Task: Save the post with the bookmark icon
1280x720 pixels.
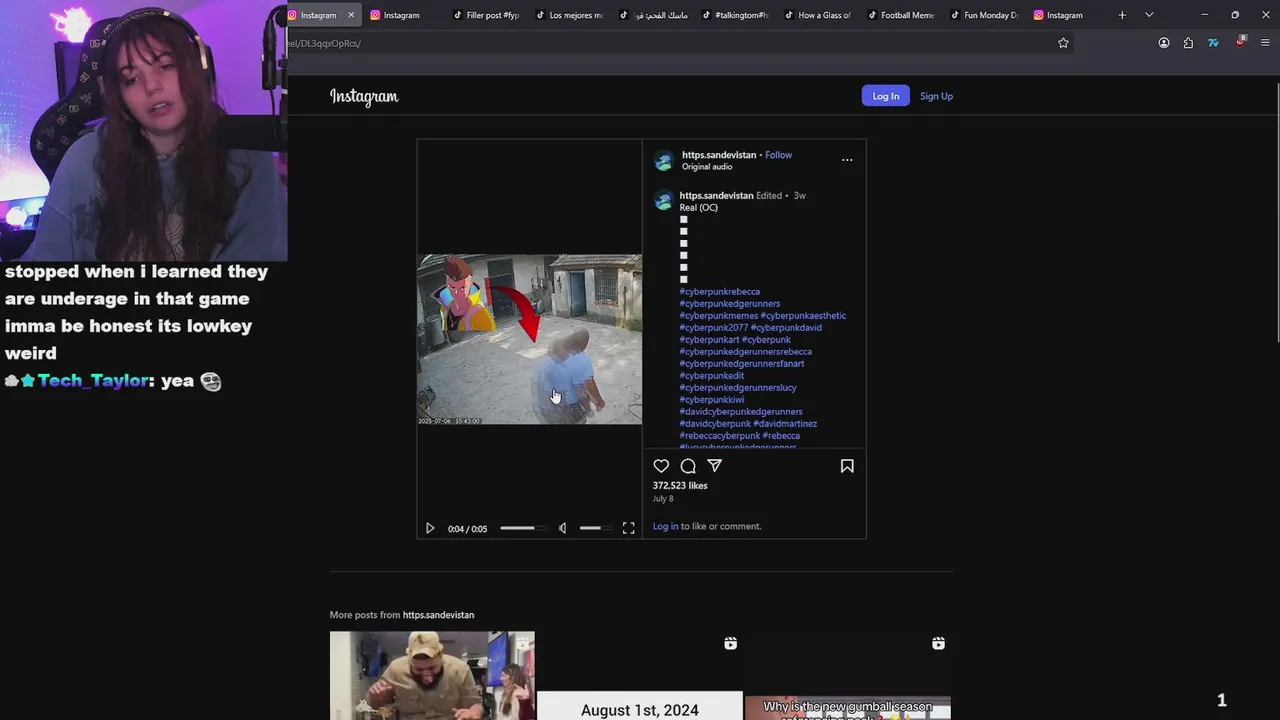Action: pos(847,466)
